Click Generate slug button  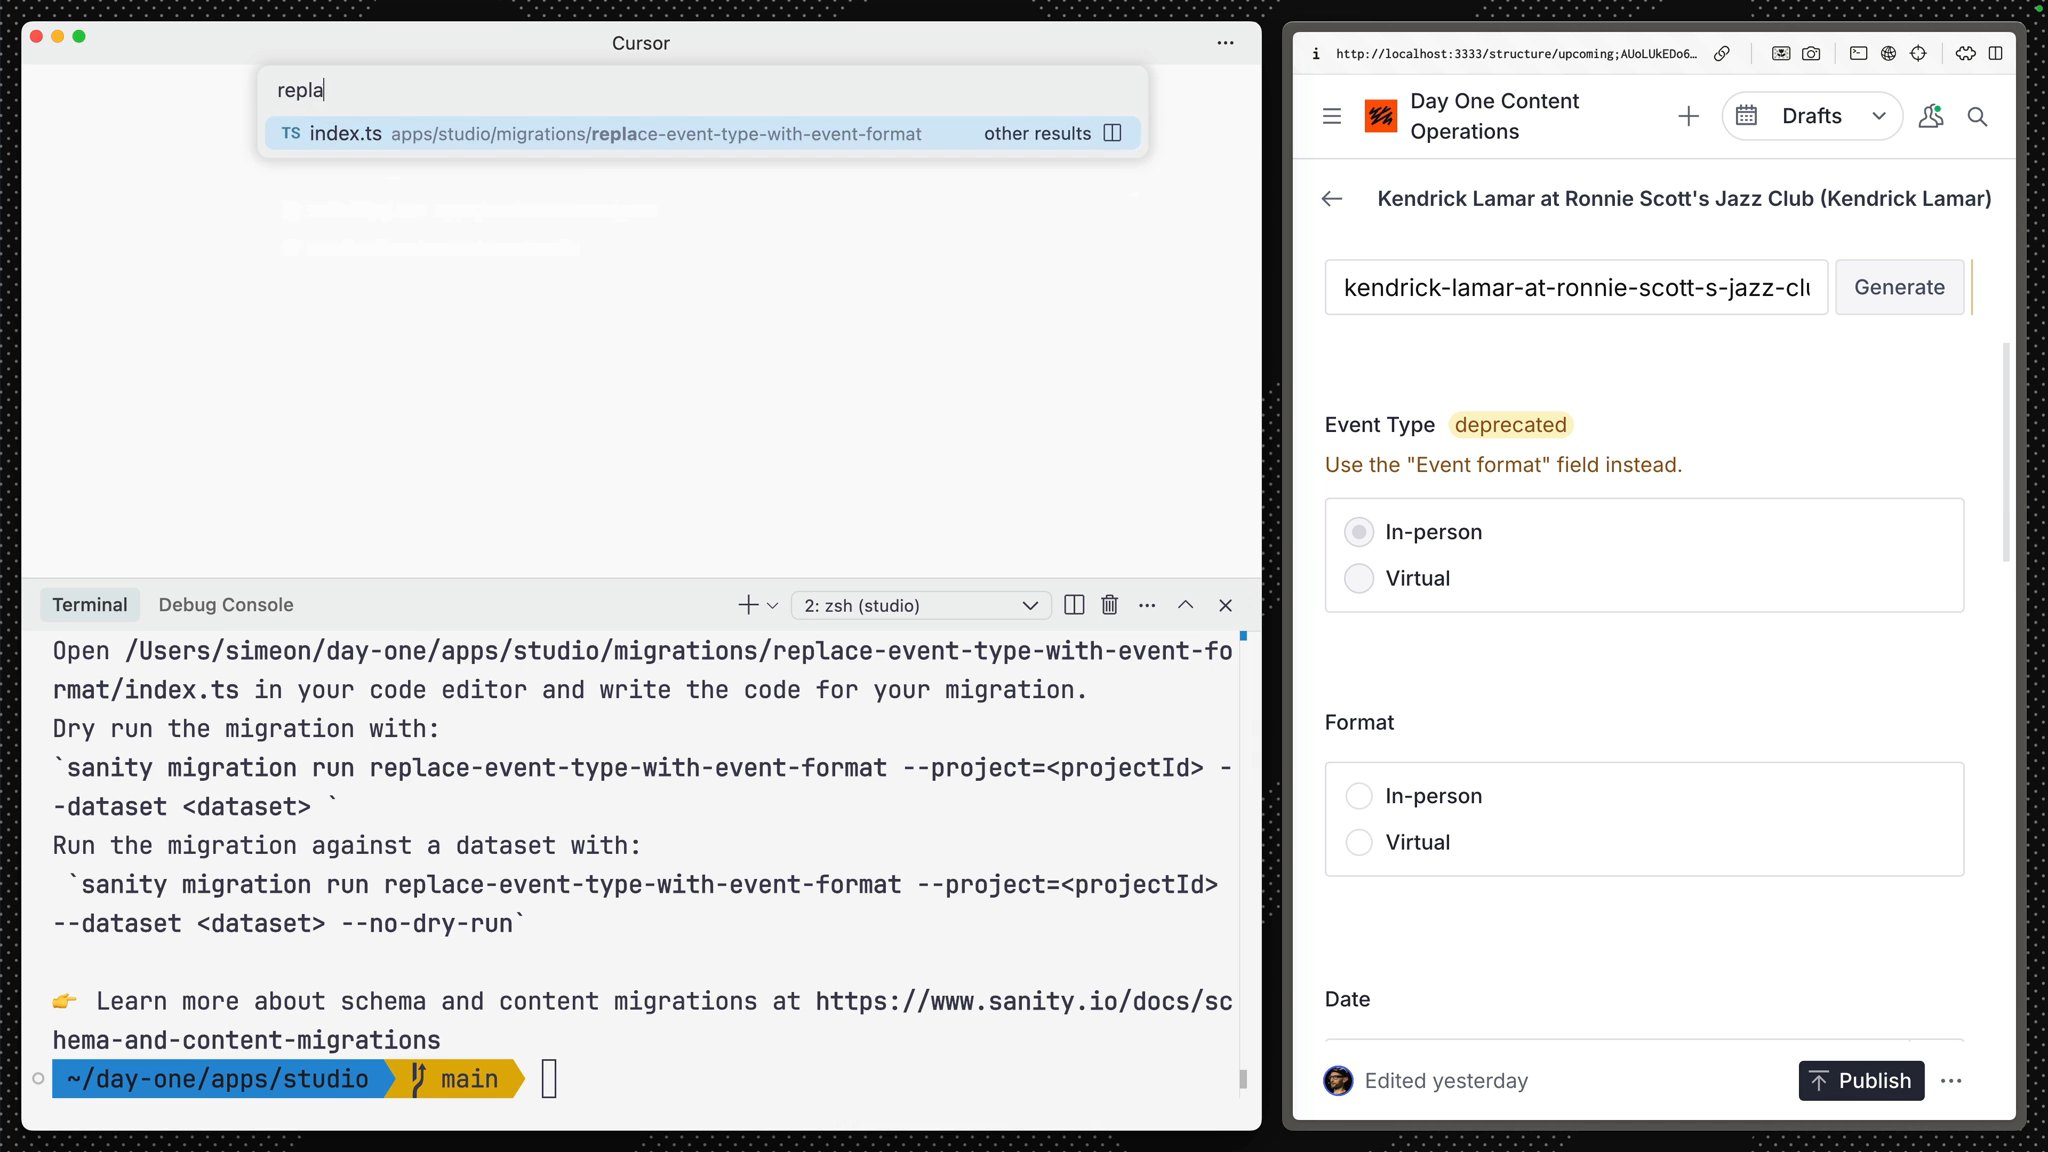(1899, 287)
